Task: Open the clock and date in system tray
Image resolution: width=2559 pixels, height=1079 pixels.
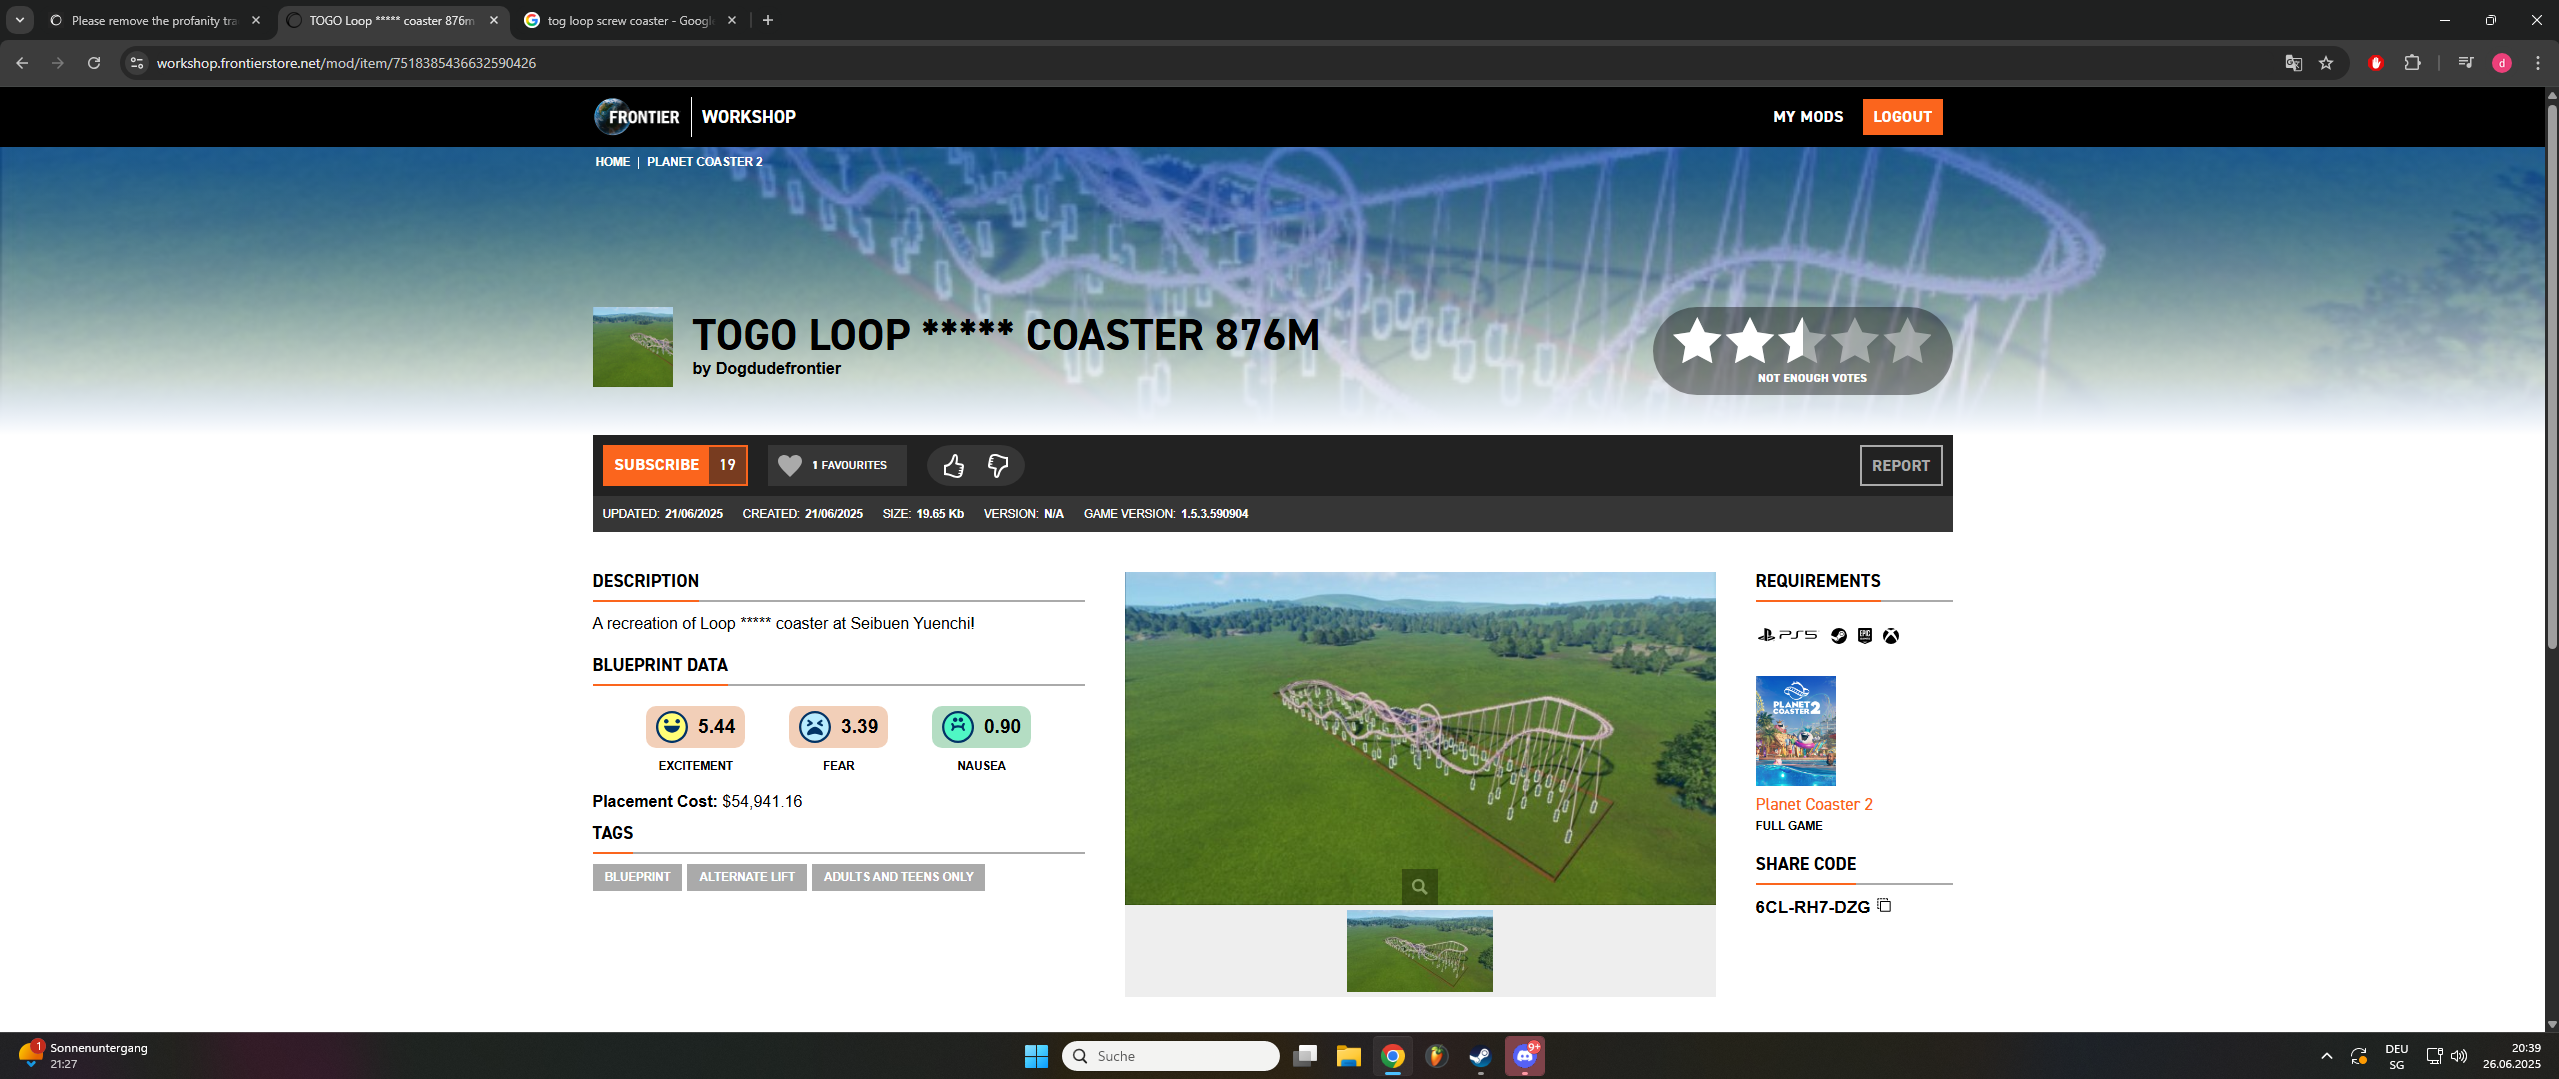Action: [2511, 1056]
